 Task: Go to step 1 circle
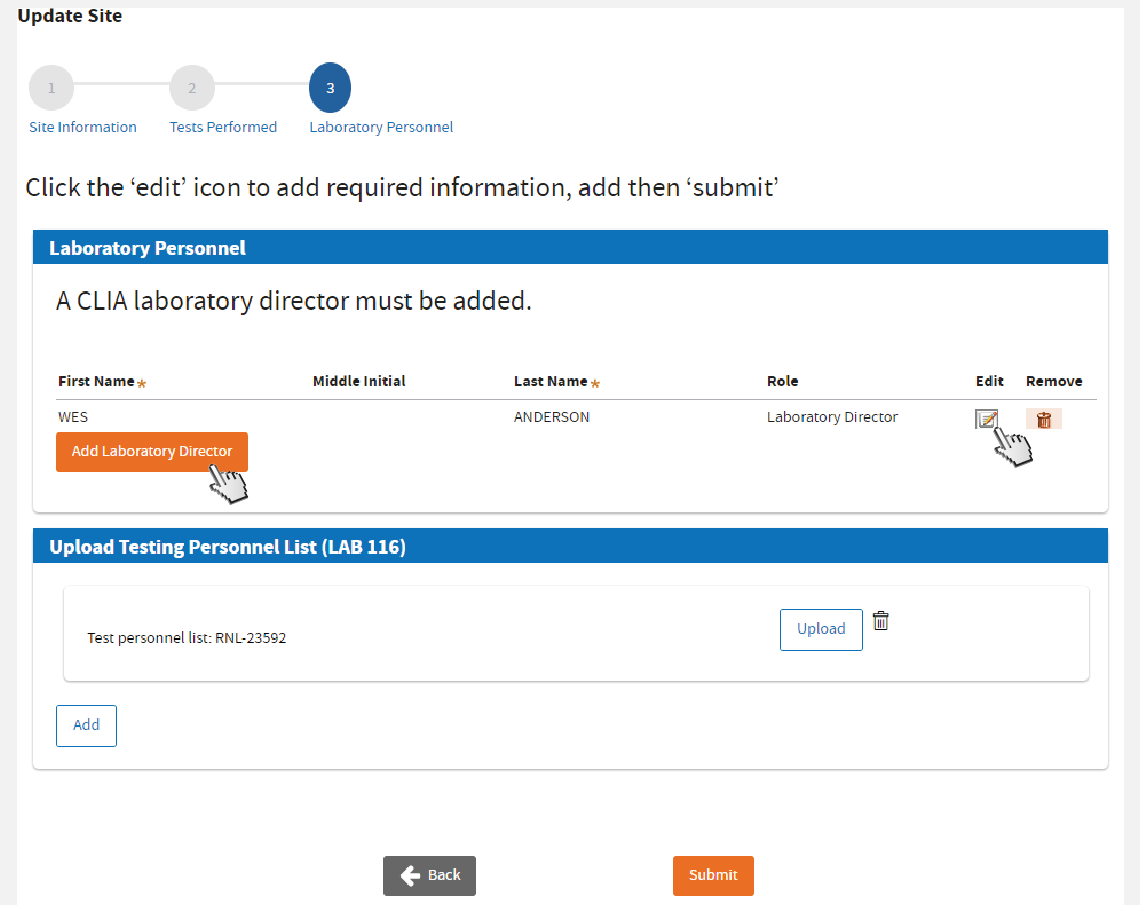click(51, 88)
